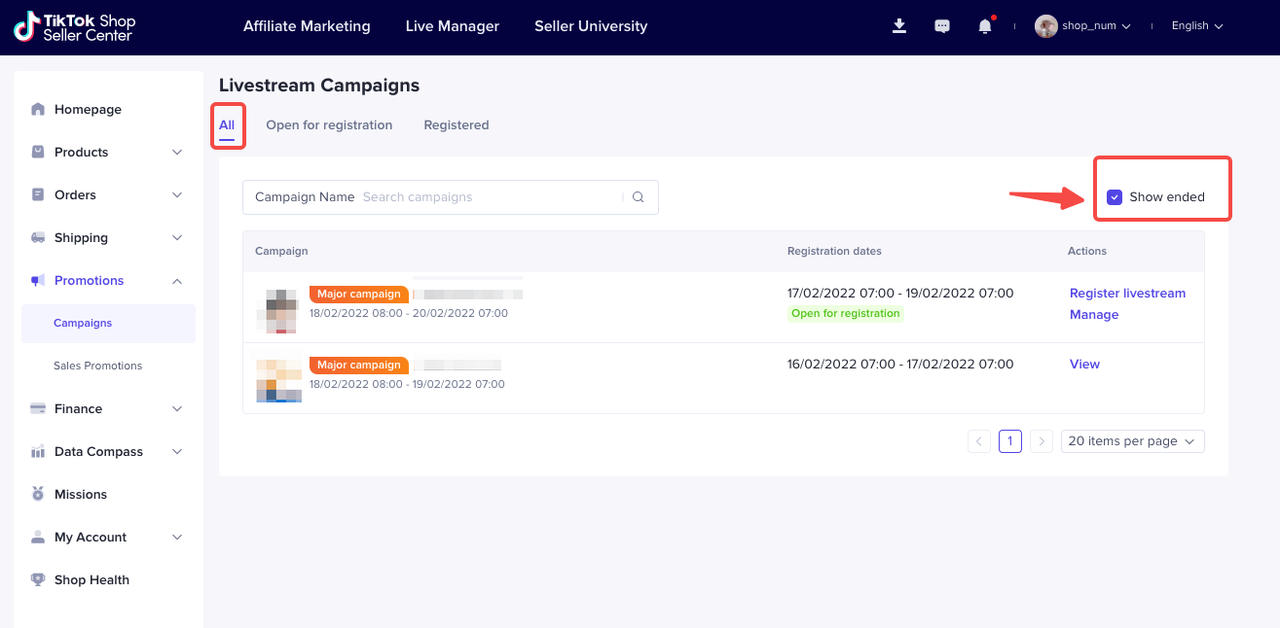The height and width of the screenshot is (628, 1280).
Task: Open the notifications bell
Action: [x=985, y=26]
